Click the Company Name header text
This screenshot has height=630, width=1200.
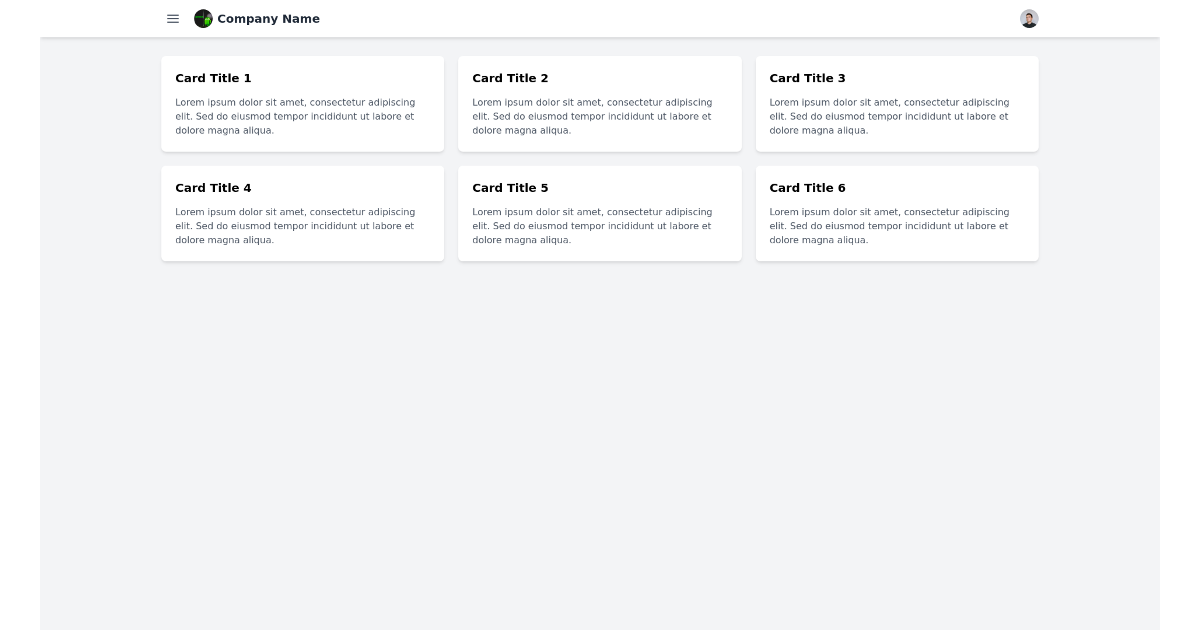(269, 18)
